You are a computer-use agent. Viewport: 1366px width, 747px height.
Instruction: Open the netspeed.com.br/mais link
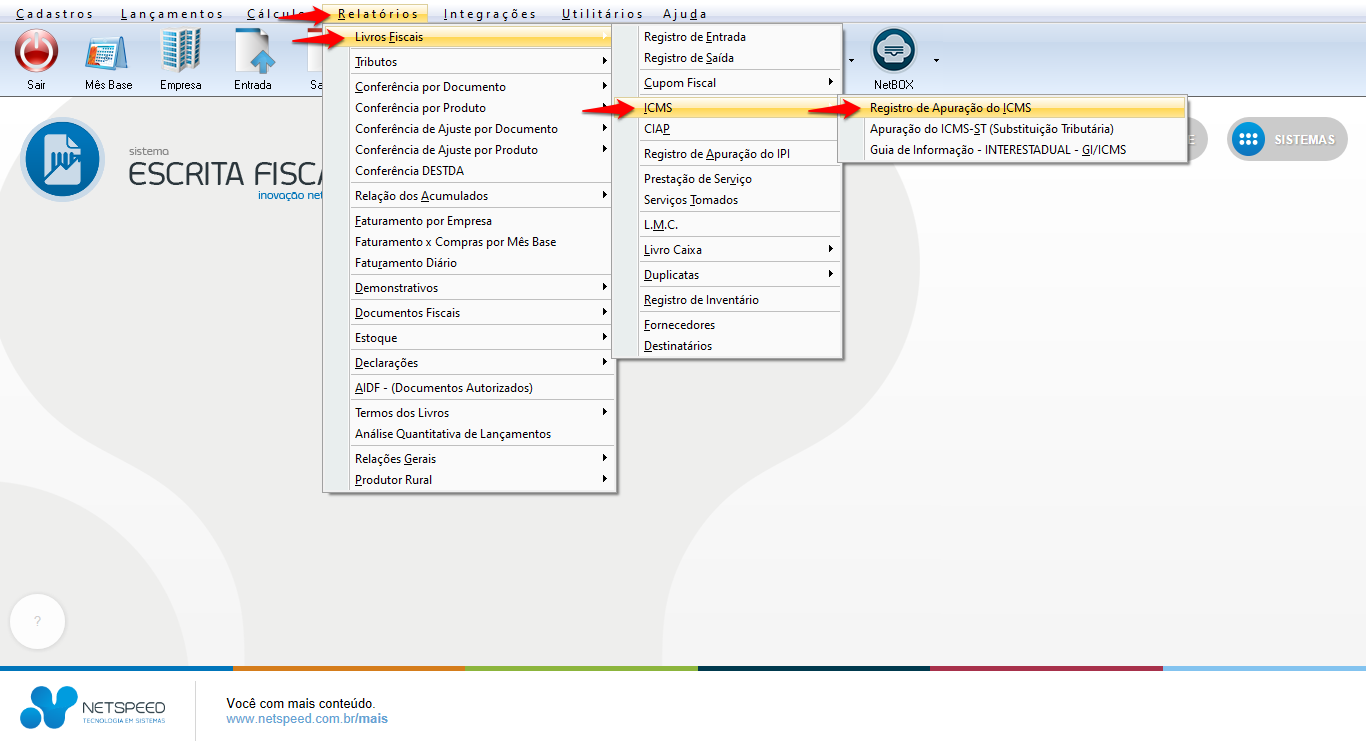307,719
